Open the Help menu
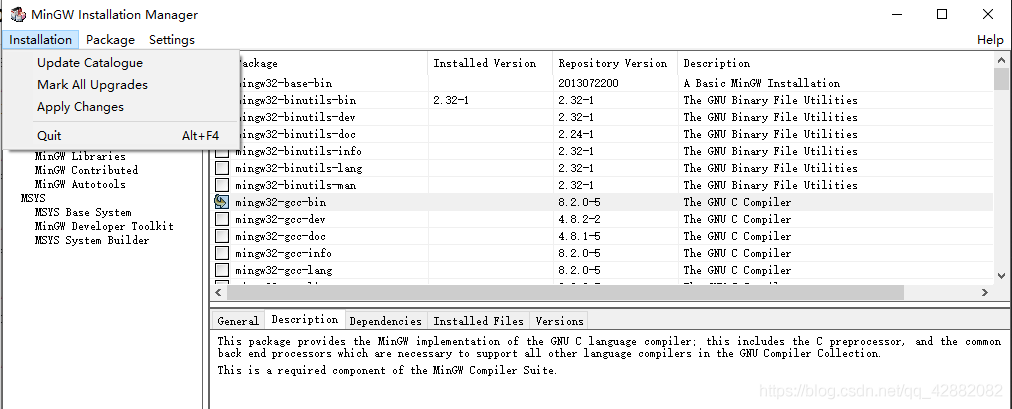 [x=990, y=40]
